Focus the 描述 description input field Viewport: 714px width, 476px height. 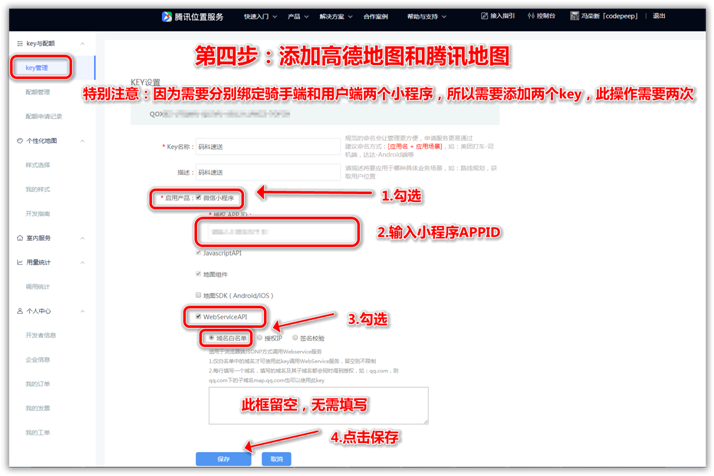268,172
